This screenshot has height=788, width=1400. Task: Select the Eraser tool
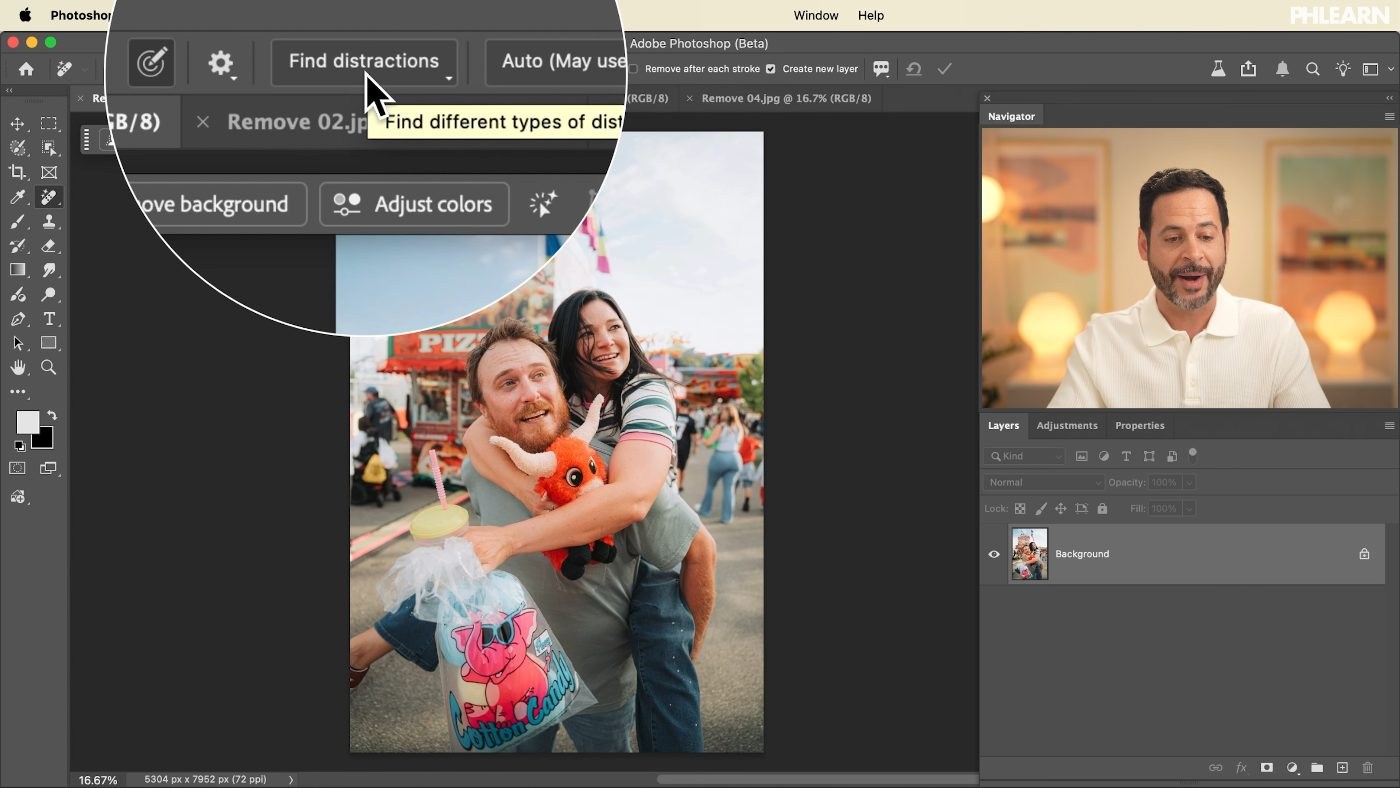48,246
